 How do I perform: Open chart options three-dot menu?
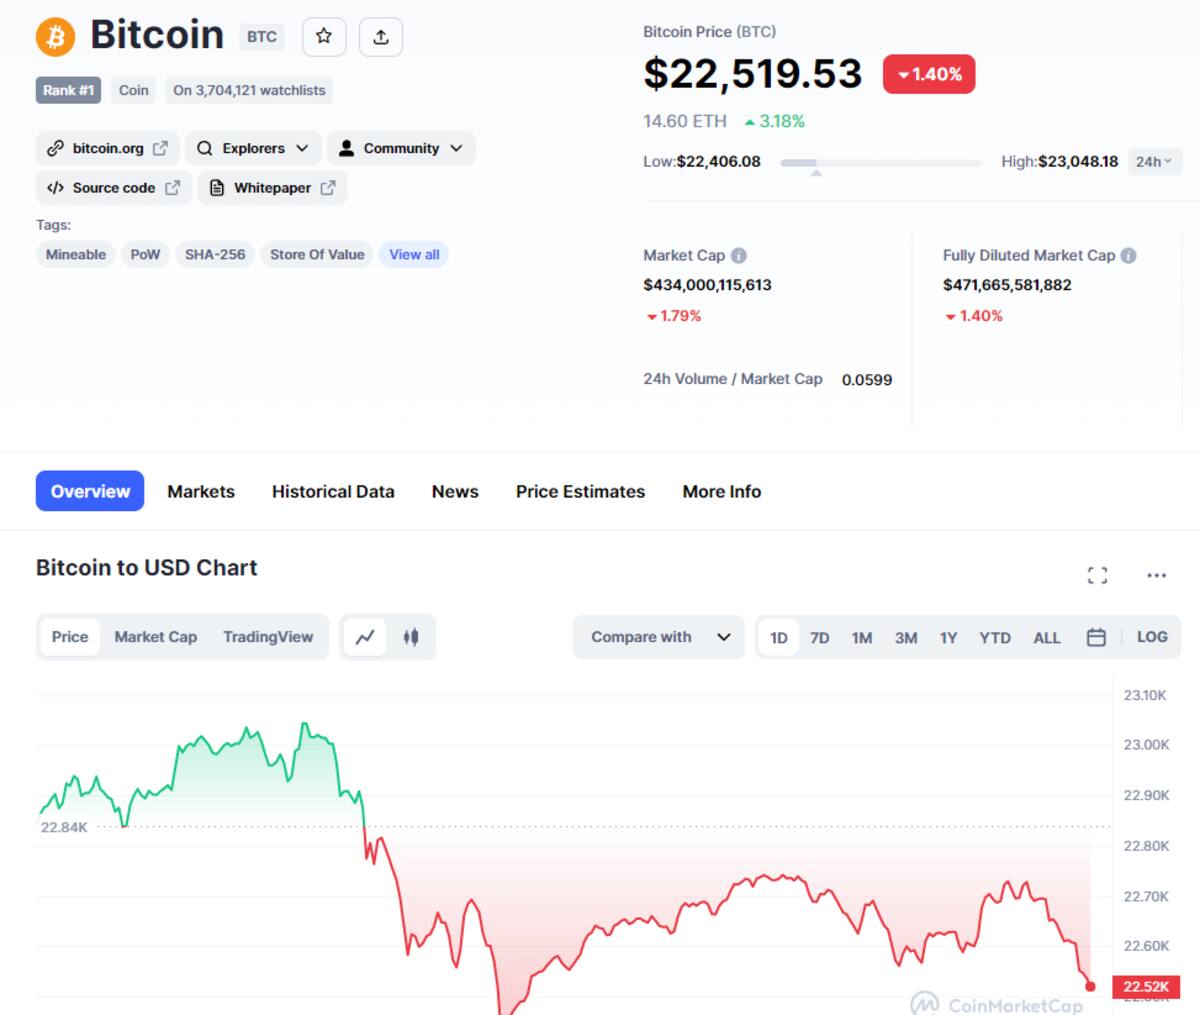point(1156,575)
